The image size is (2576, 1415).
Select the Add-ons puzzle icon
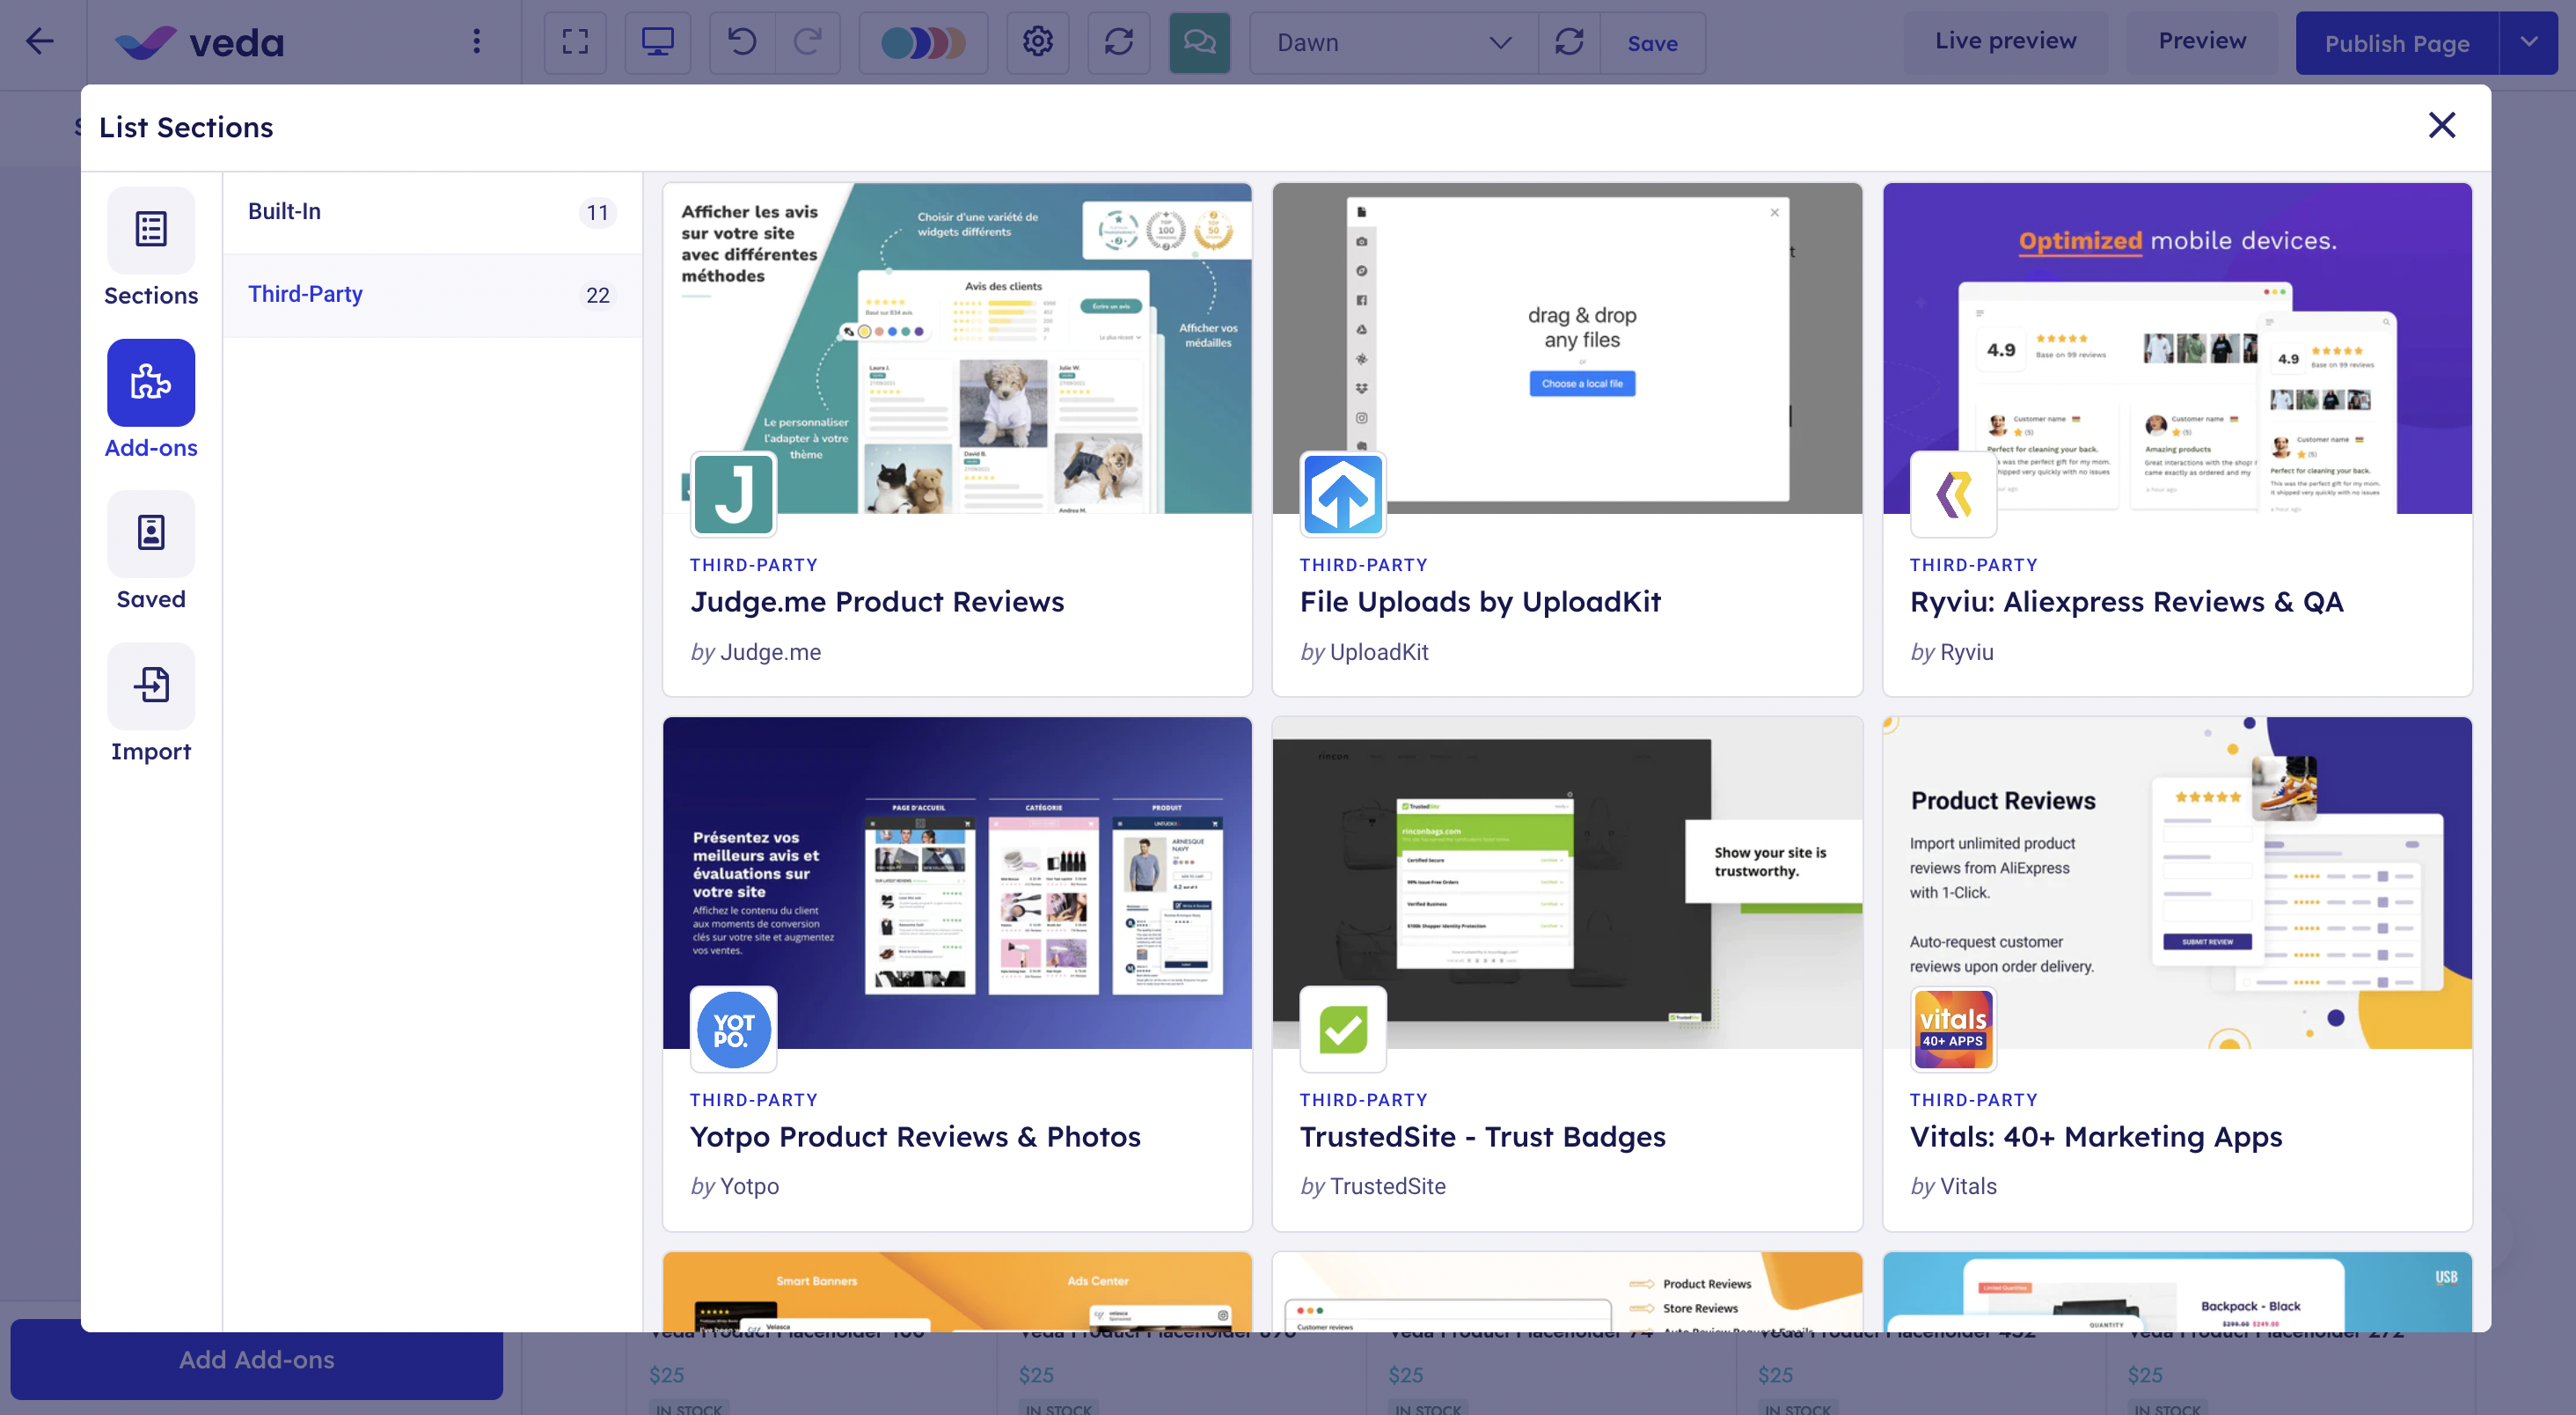coord(151,383)
